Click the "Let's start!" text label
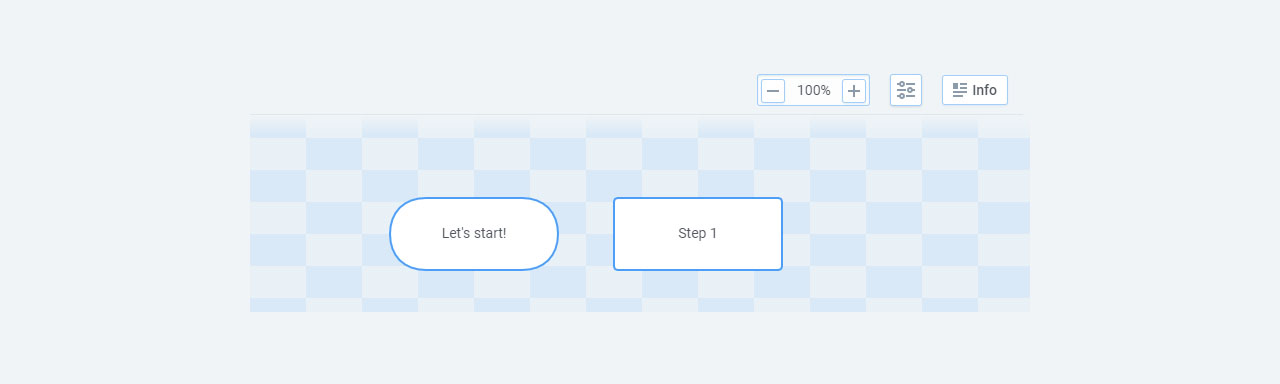This screenshot has height=384, width=1280. pyautogui.click(x=474, y=233)
